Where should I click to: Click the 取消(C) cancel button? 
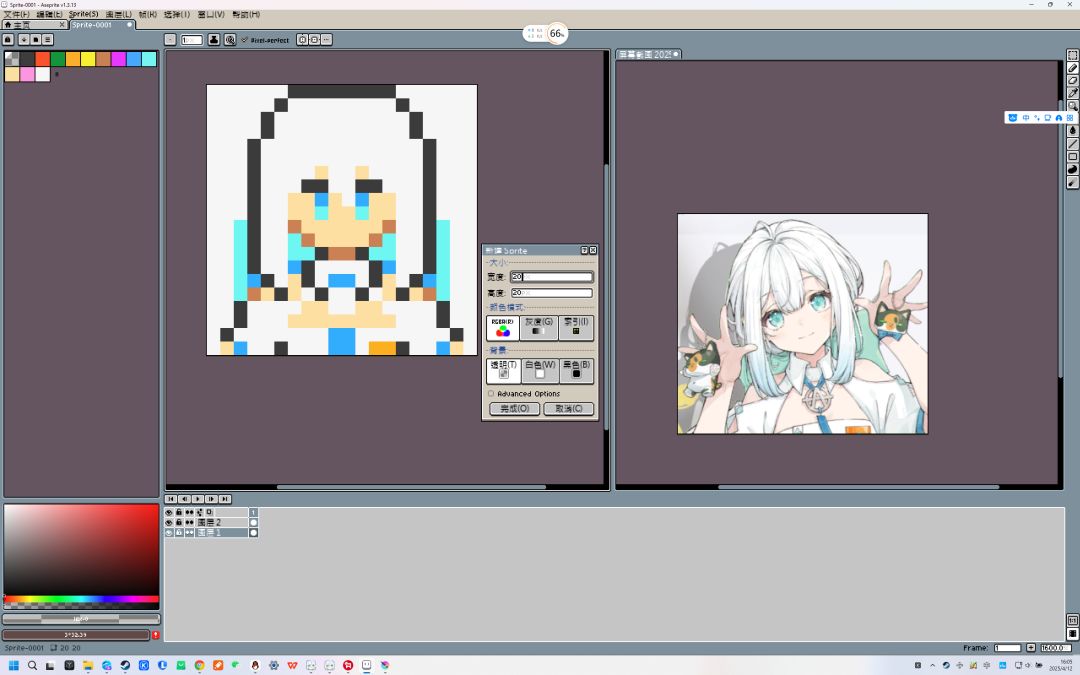[x=569, y=409]
